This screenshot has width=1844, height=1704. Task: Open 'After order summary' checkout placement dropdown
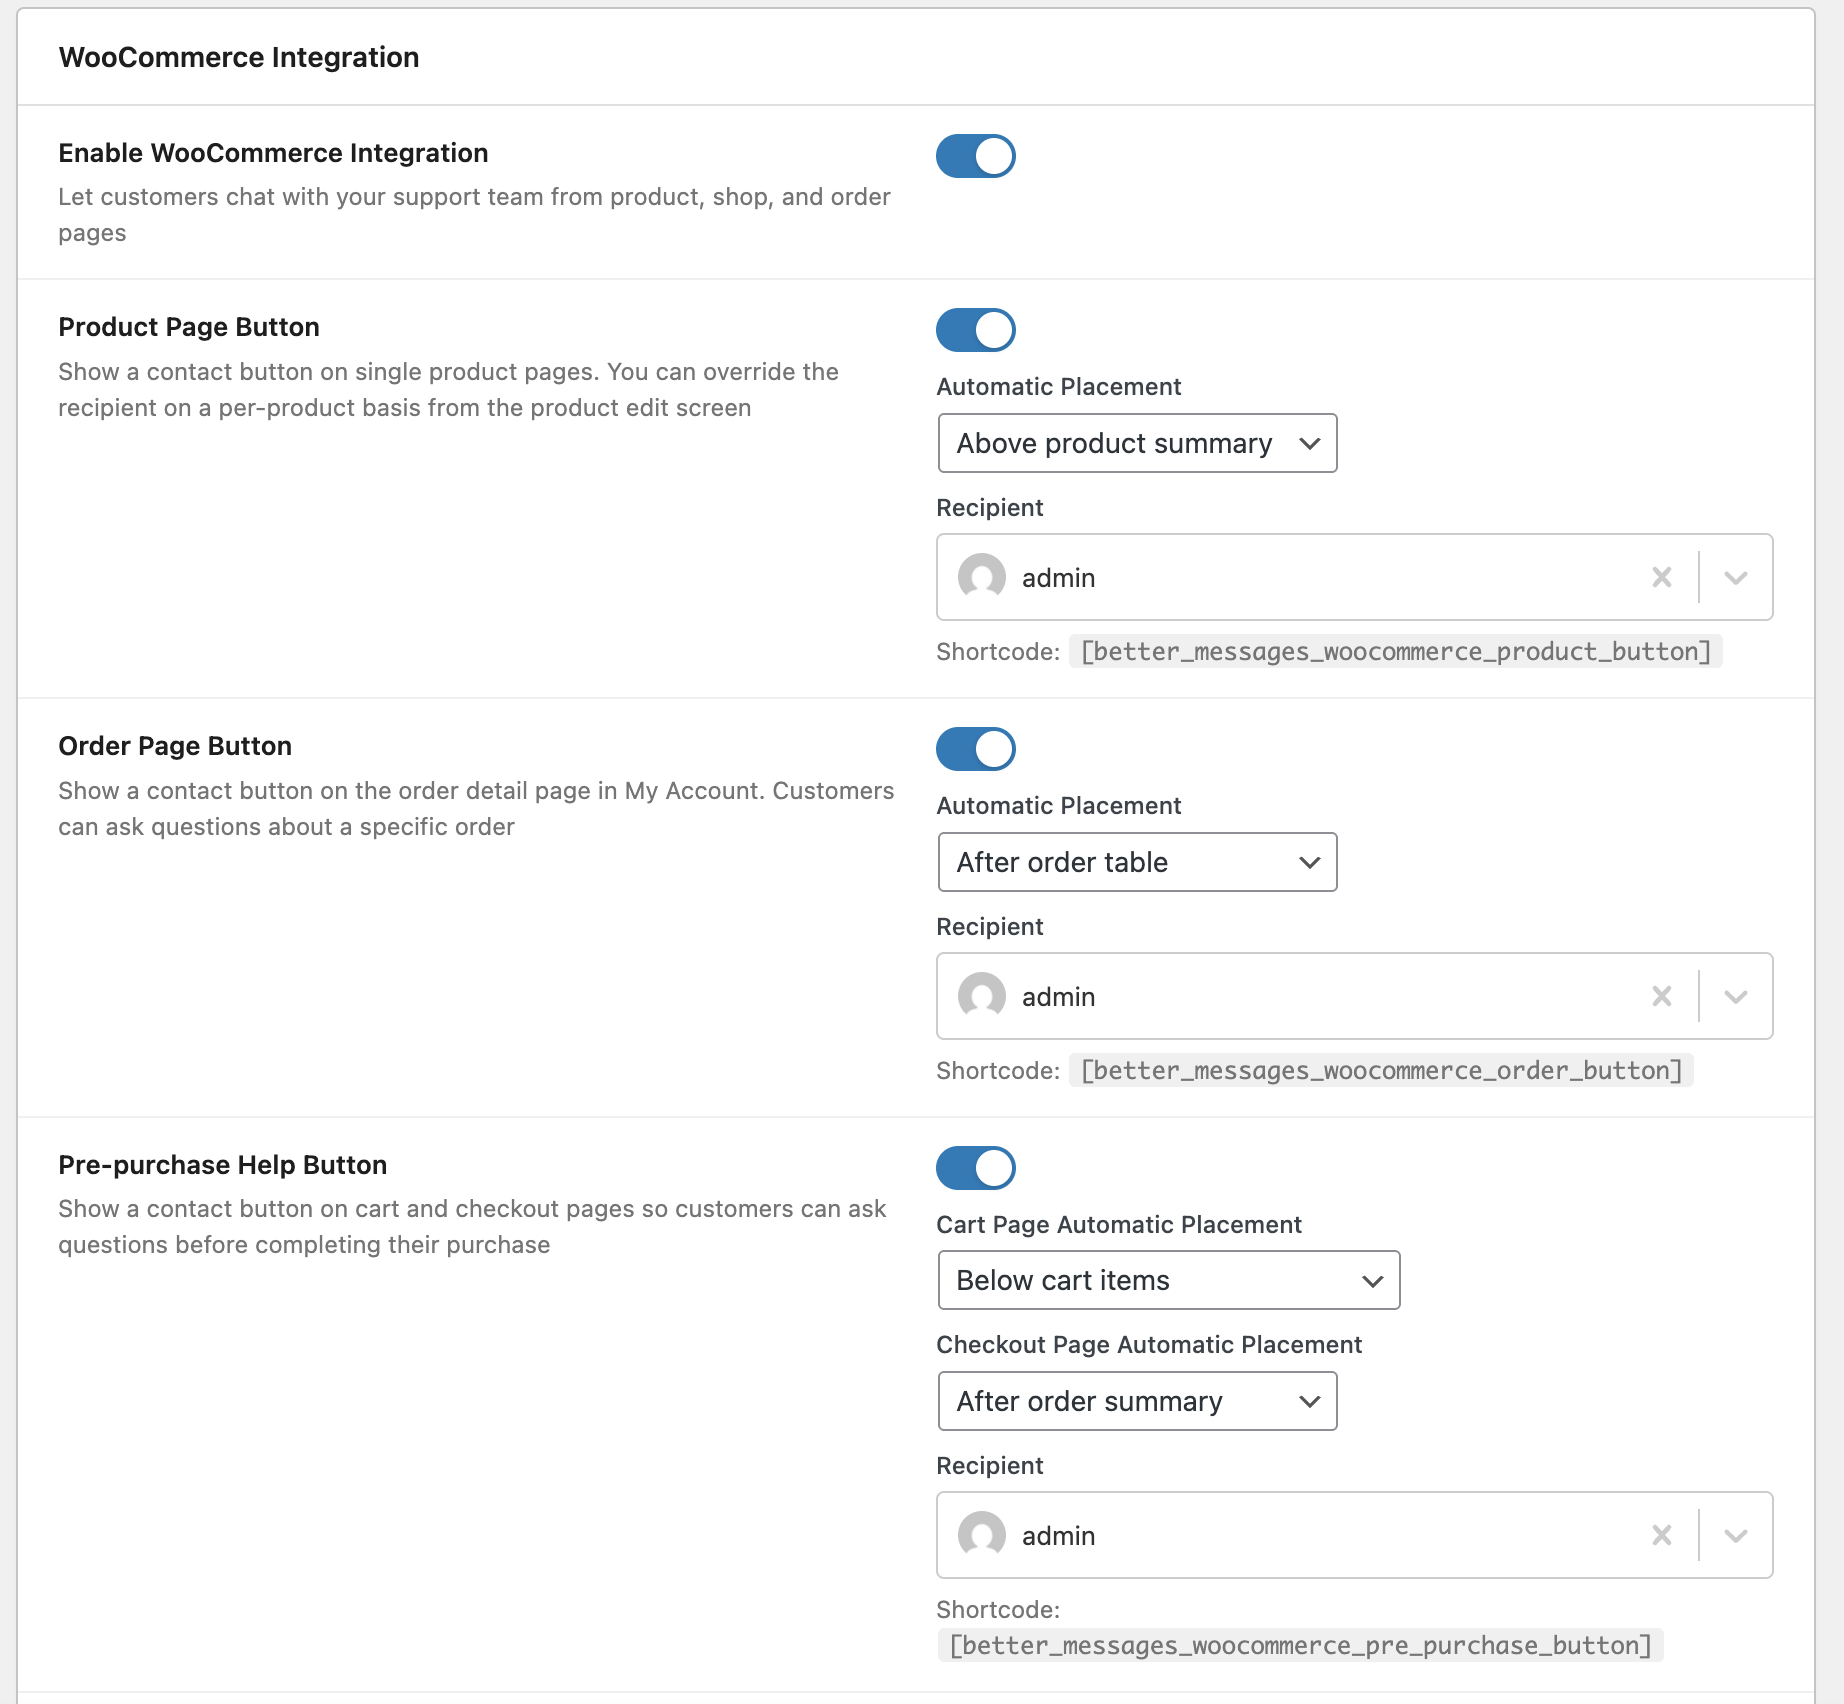1137,1401
